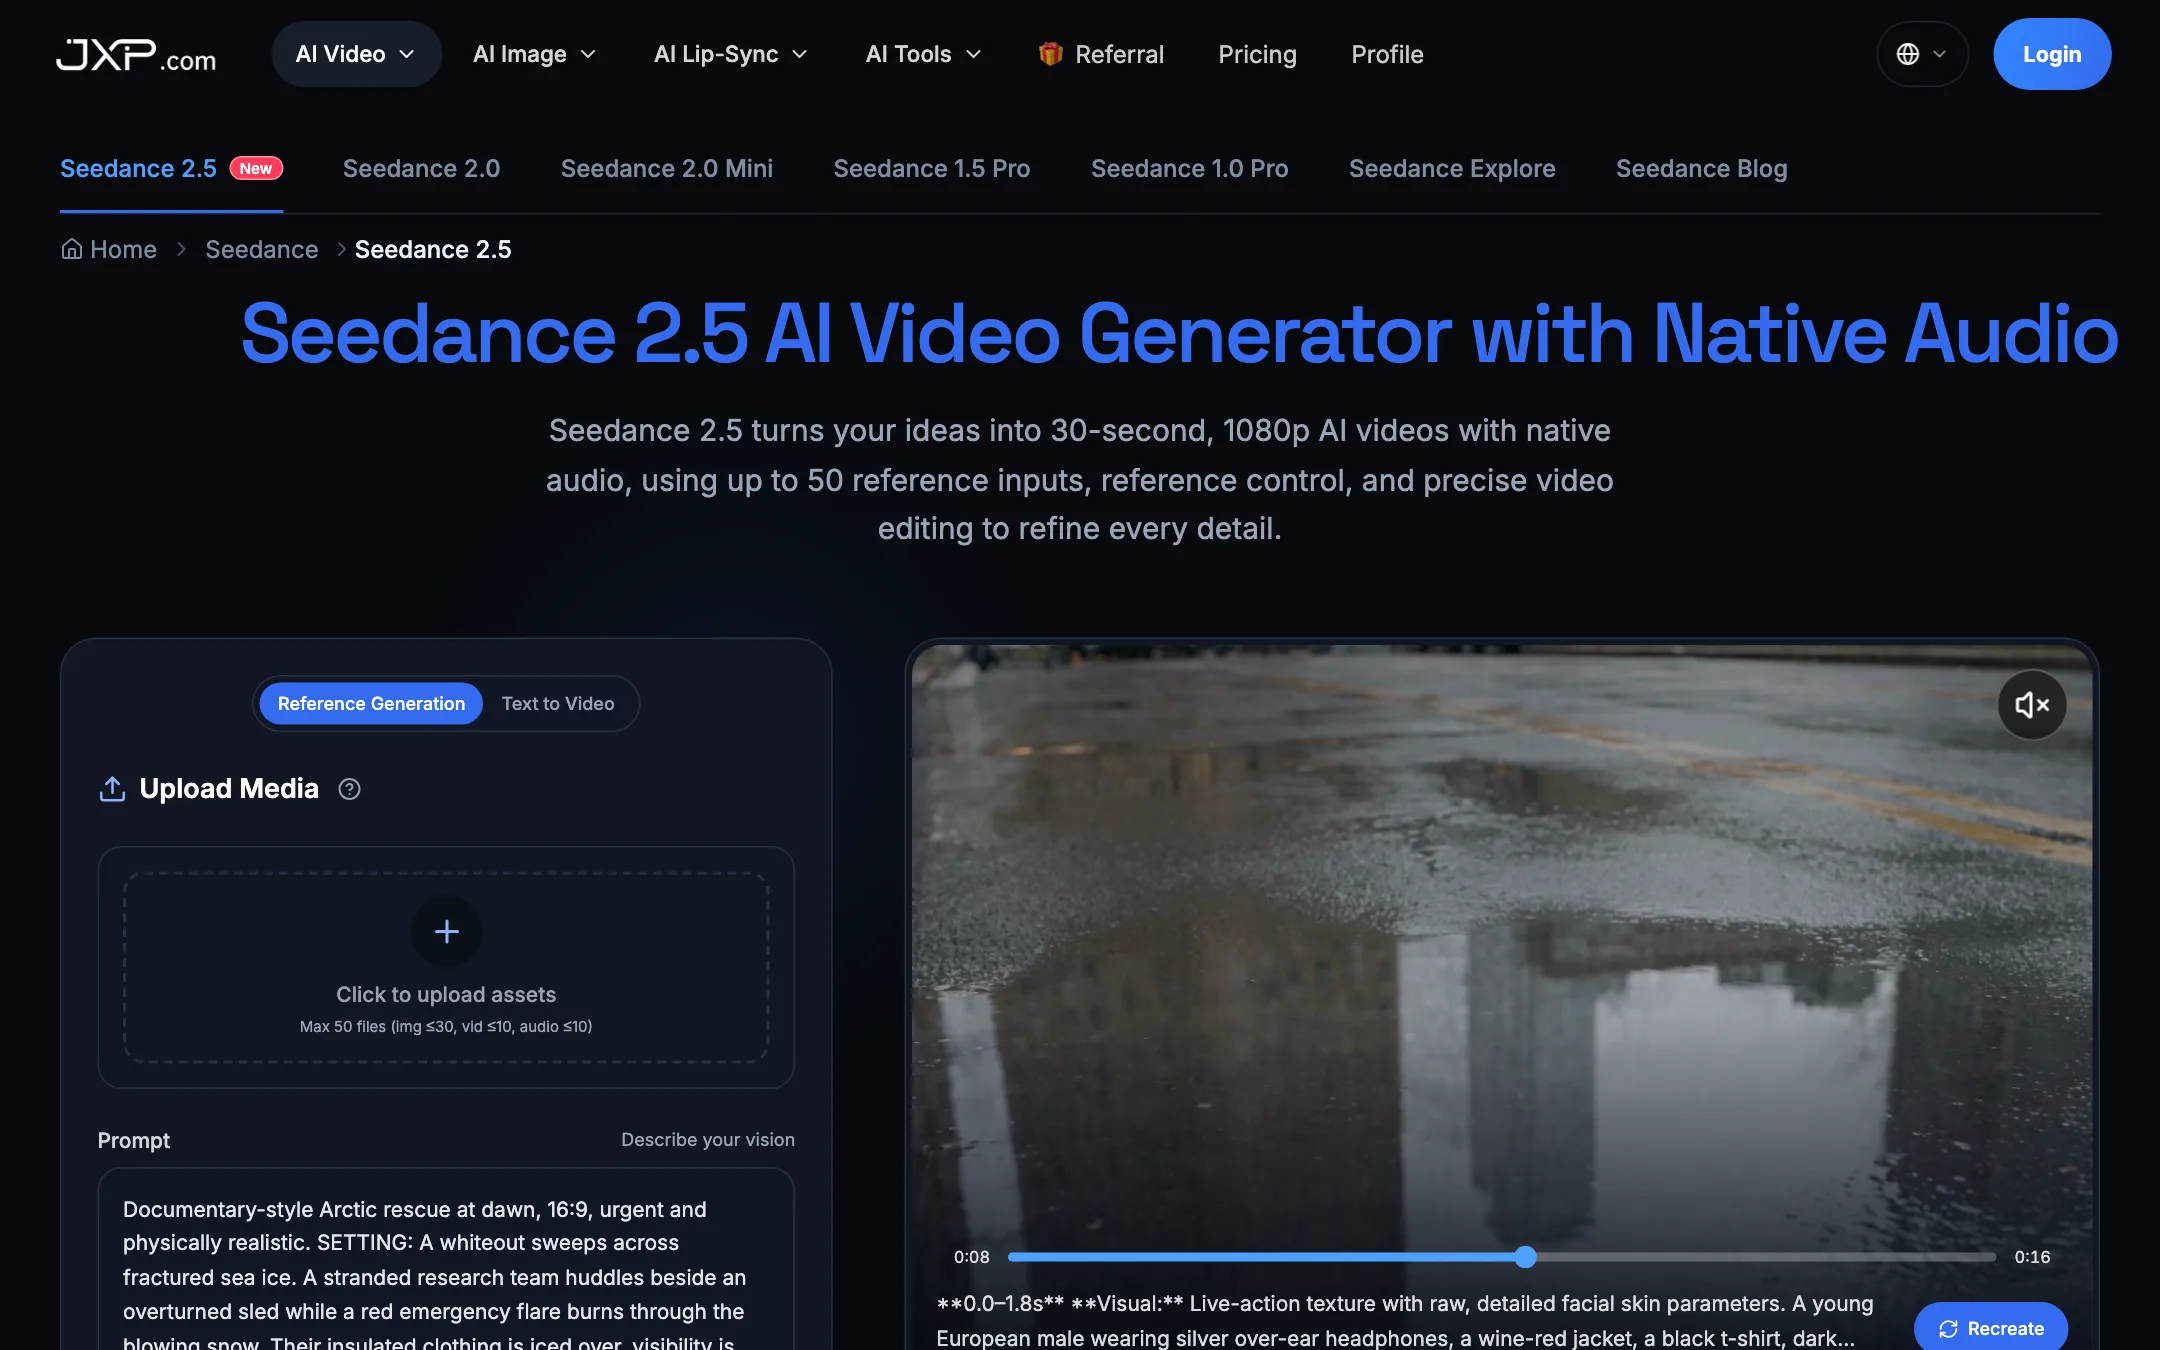Click into the Prompt text area
This screenshot has height=1350, width=2160.
tap(446, 1260)
